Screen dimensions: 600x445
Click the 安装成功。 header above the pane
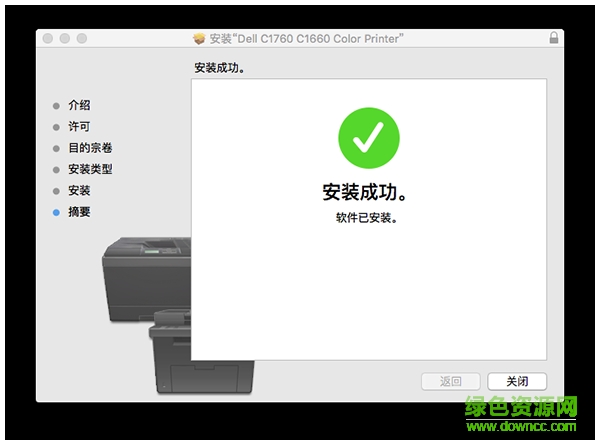coord(219,68)
